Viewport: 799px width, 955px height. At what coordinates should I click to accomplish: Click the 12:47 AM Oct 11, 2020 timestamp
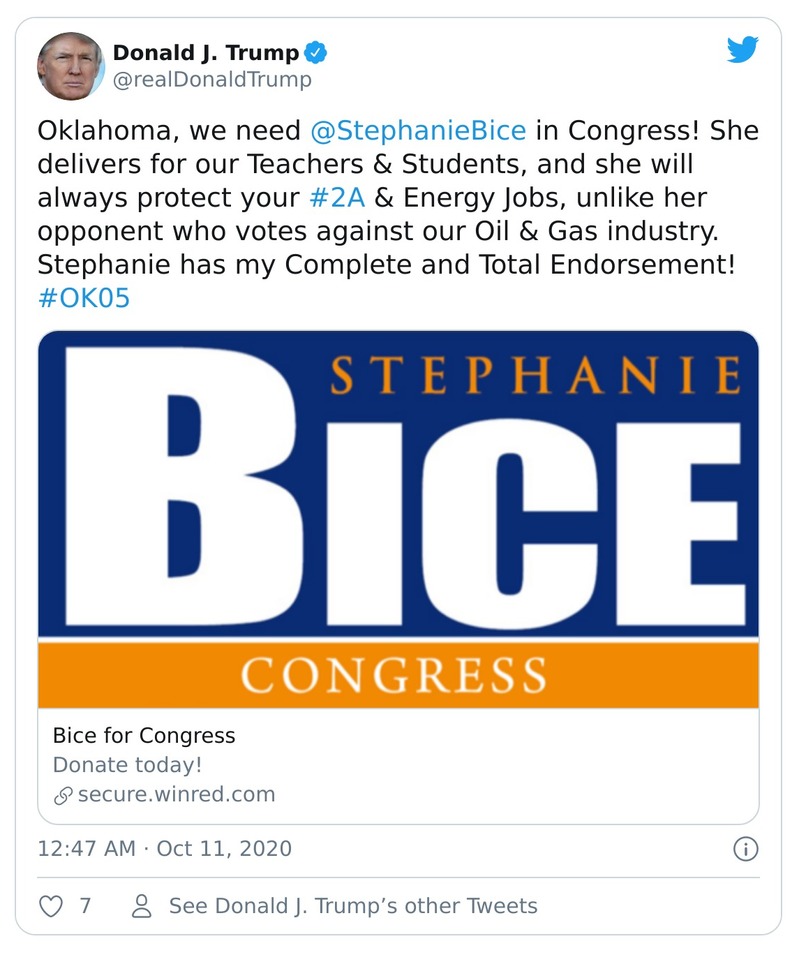click(x=165, y=849)
